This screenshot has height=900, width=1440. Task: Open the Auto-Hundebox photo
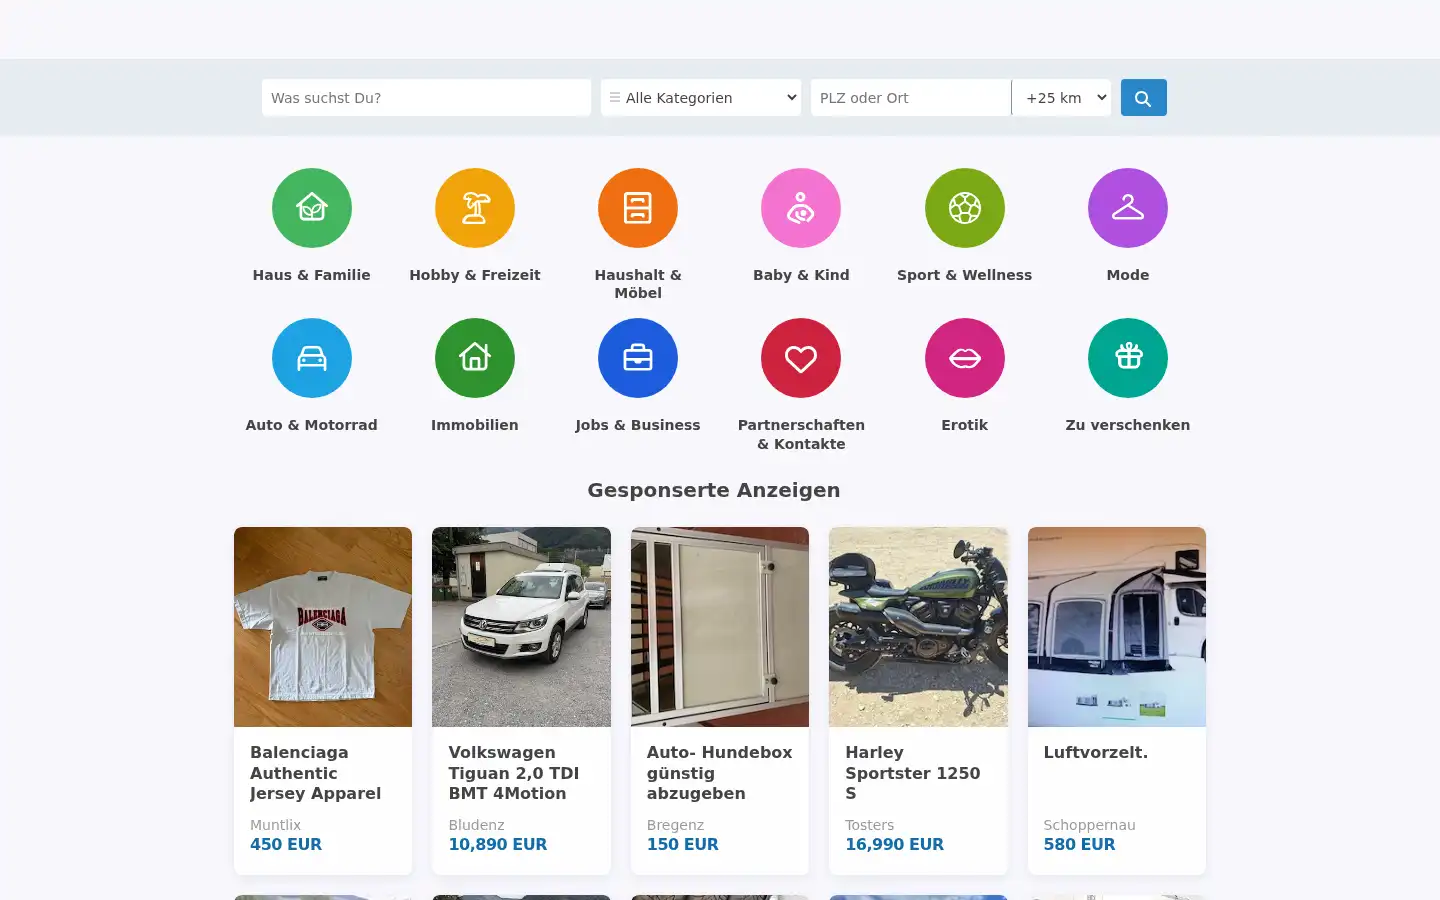click(720, 627)
